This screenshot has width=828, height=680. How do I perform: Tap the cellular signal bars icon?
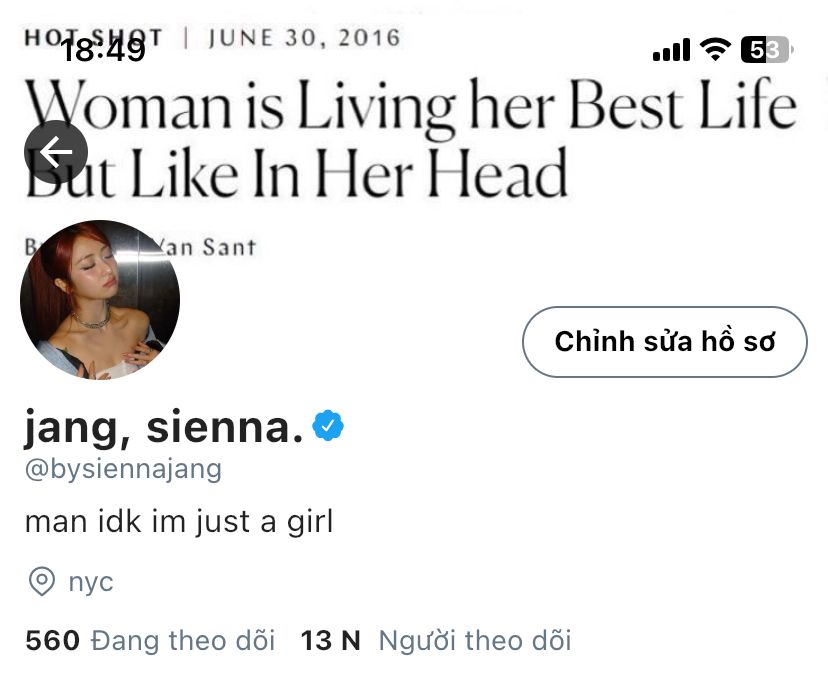[671, 50]
